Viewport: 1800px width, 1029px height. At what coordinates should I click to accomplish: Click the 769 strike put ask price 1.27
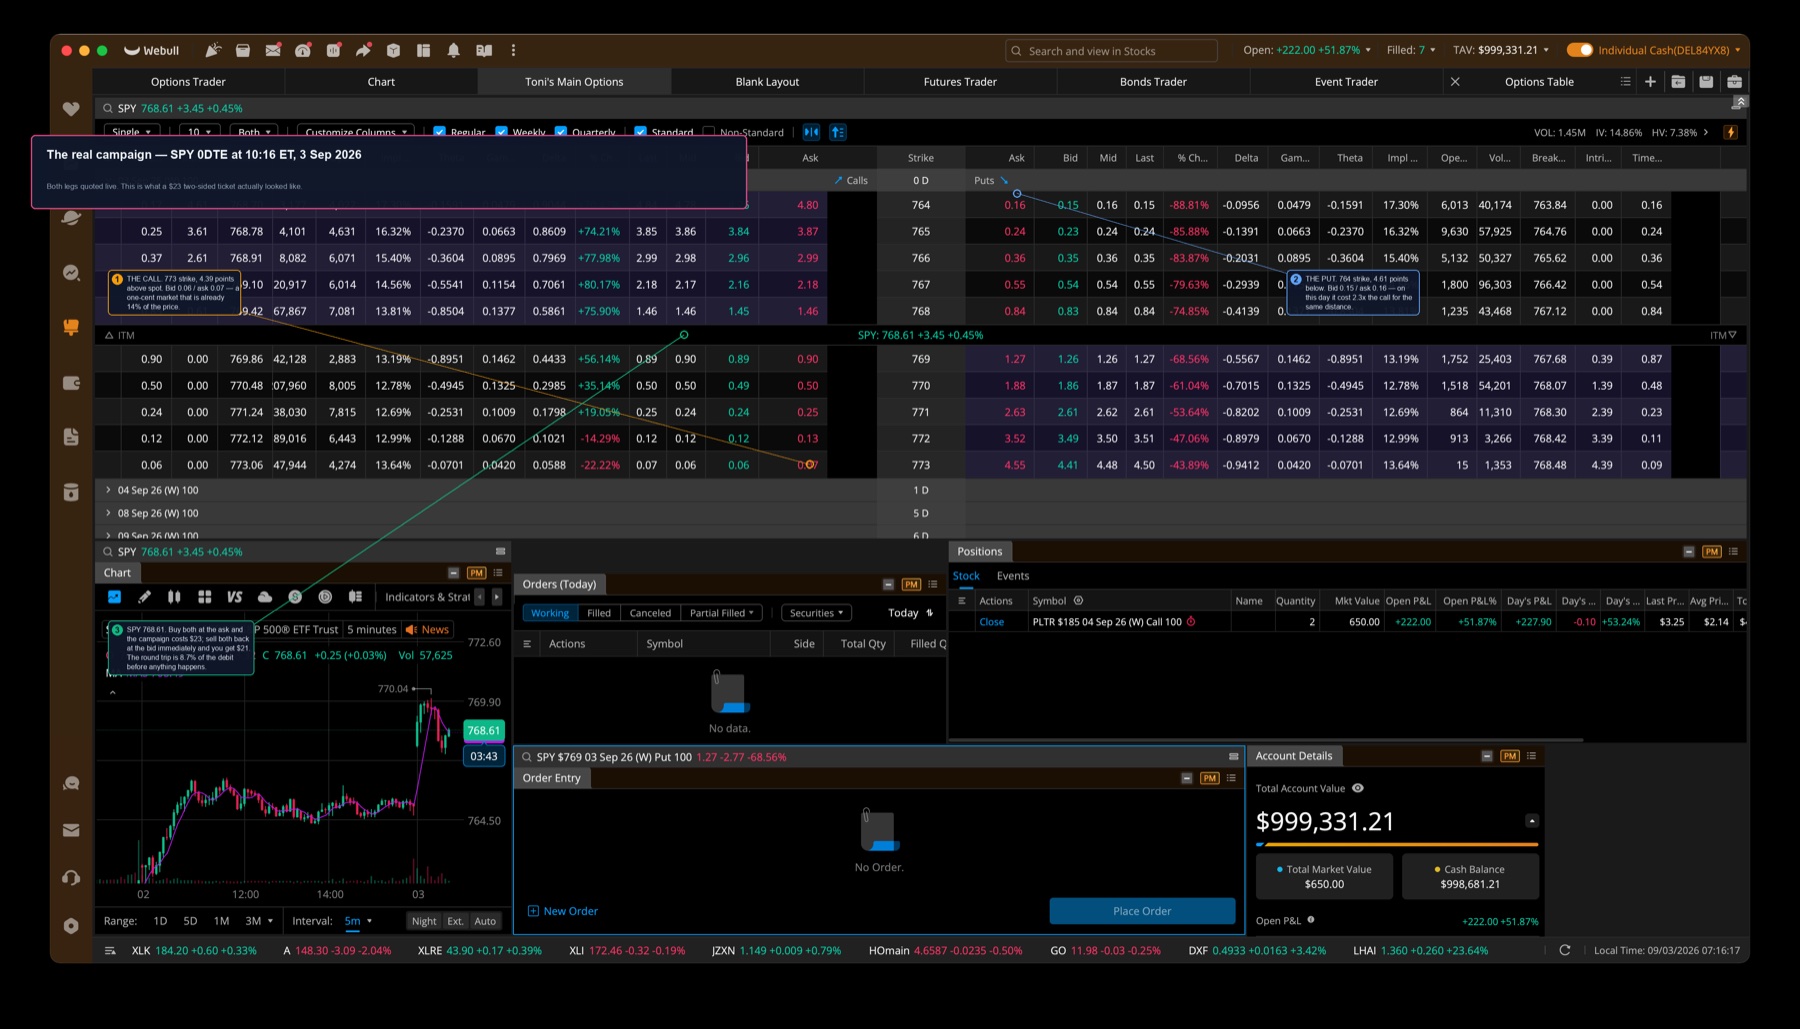[x=1015, y=359]
